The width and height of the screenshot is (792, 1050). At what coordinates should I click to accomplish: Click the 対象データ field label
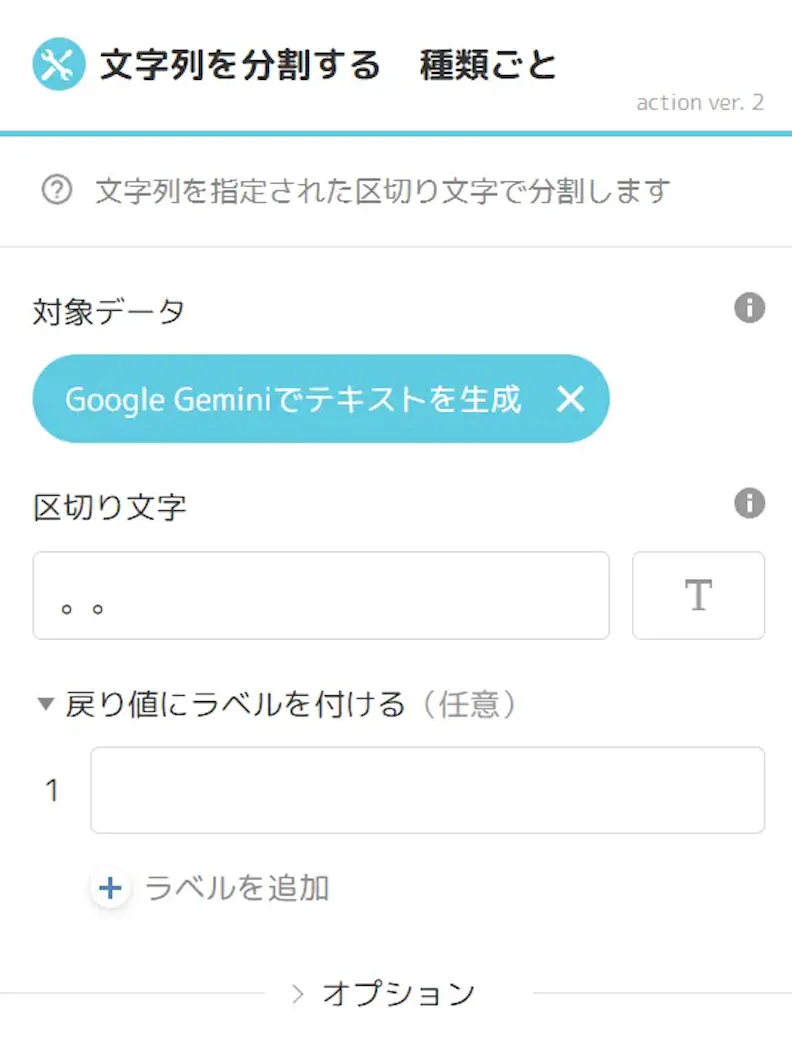[108, 311]
